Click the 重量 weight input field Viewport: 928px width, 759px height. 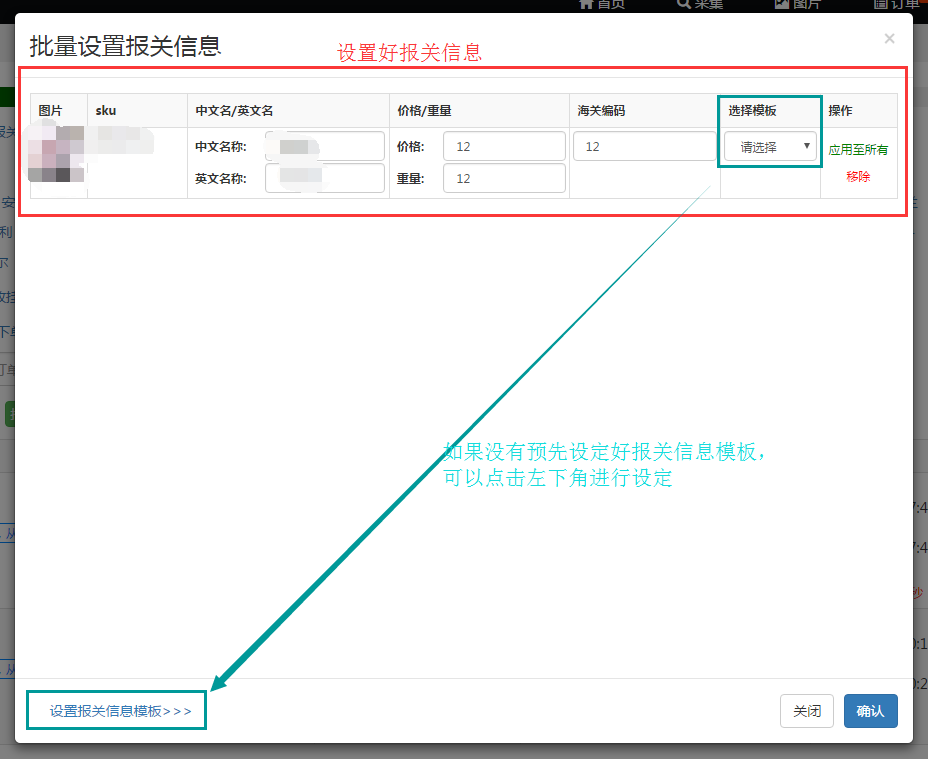(504, 179)
